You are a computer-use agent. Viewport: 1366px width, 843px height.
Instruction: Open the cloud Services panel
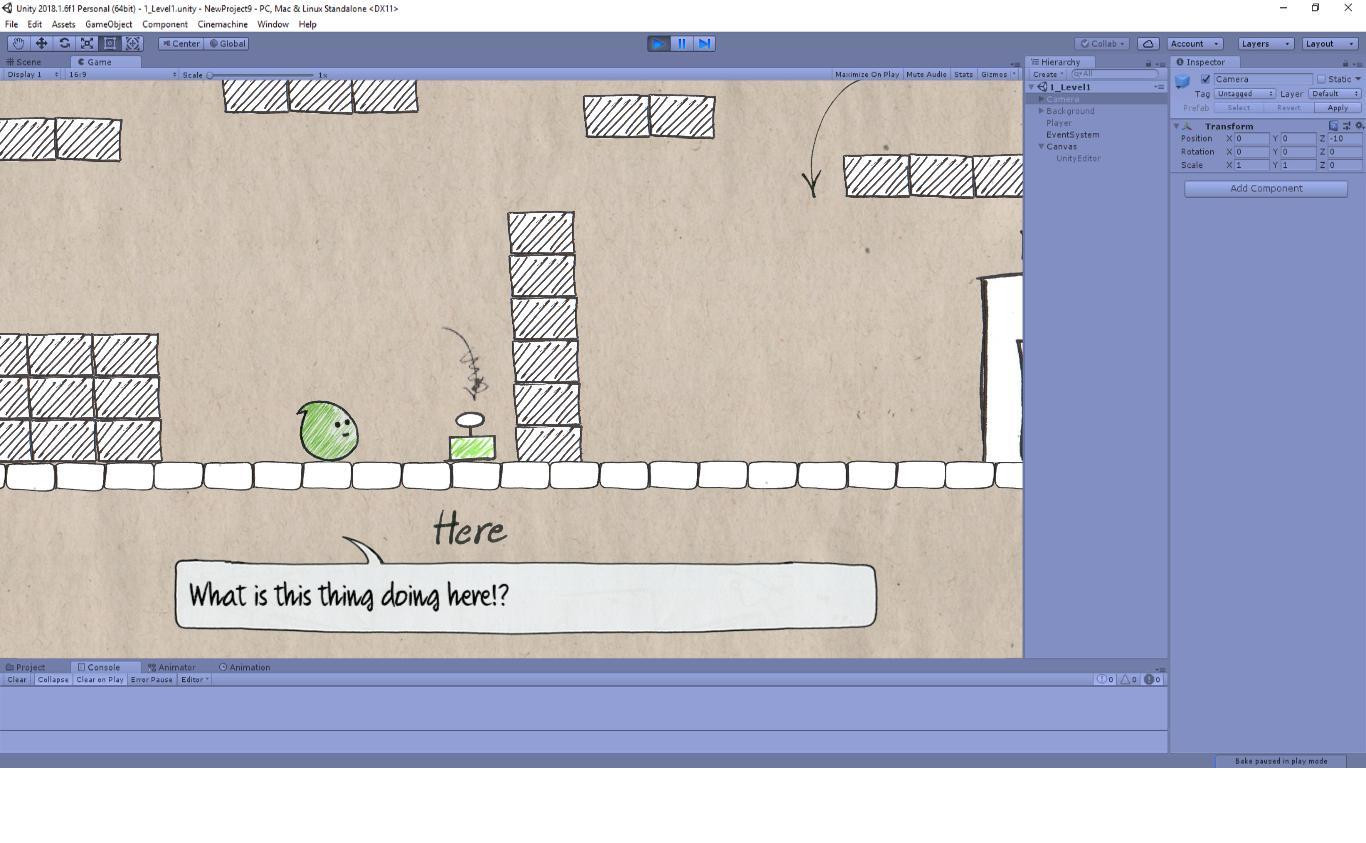1148,43
